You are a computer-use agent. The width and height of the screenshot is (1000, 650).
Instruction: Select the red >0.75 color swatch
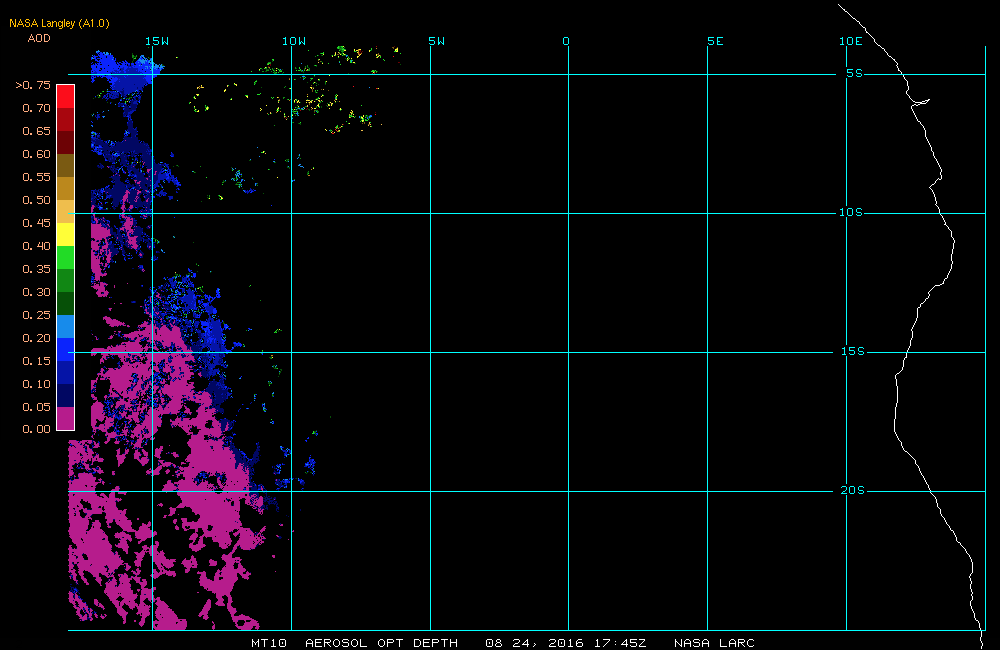tap(66, 96)
